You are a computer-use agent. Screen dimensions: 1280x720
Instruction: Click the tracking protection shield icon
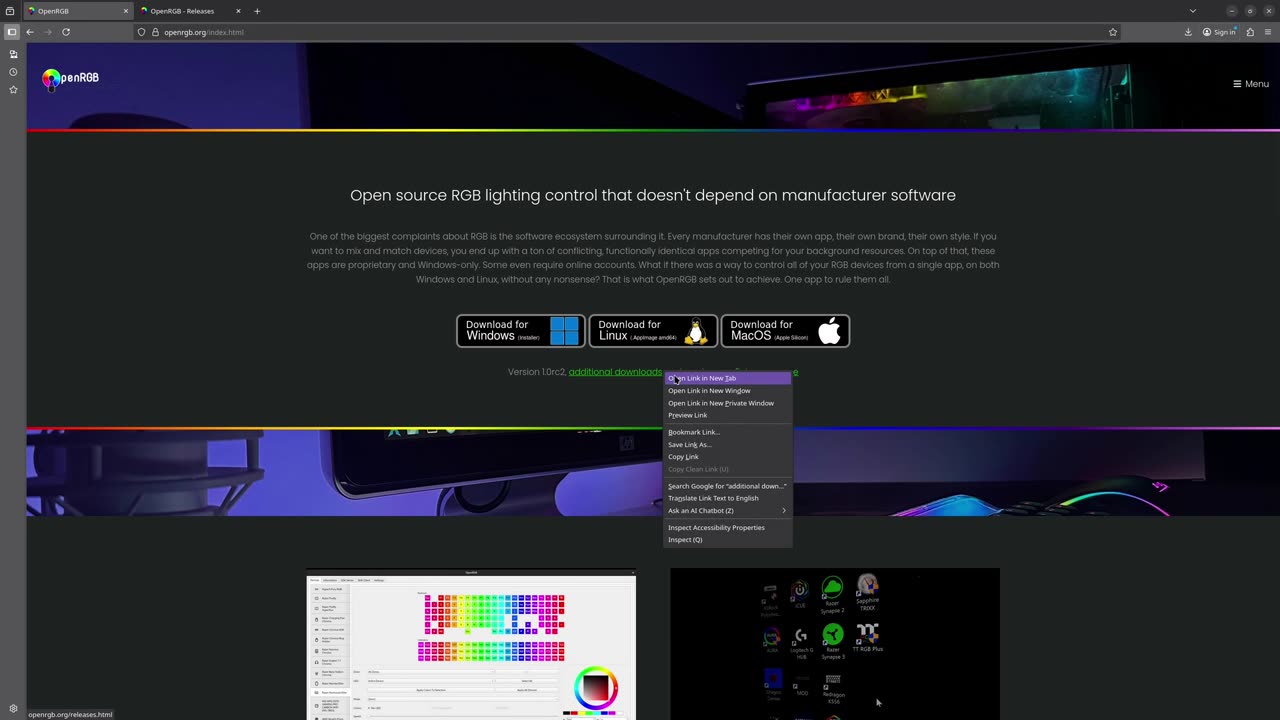pos(141,32)
